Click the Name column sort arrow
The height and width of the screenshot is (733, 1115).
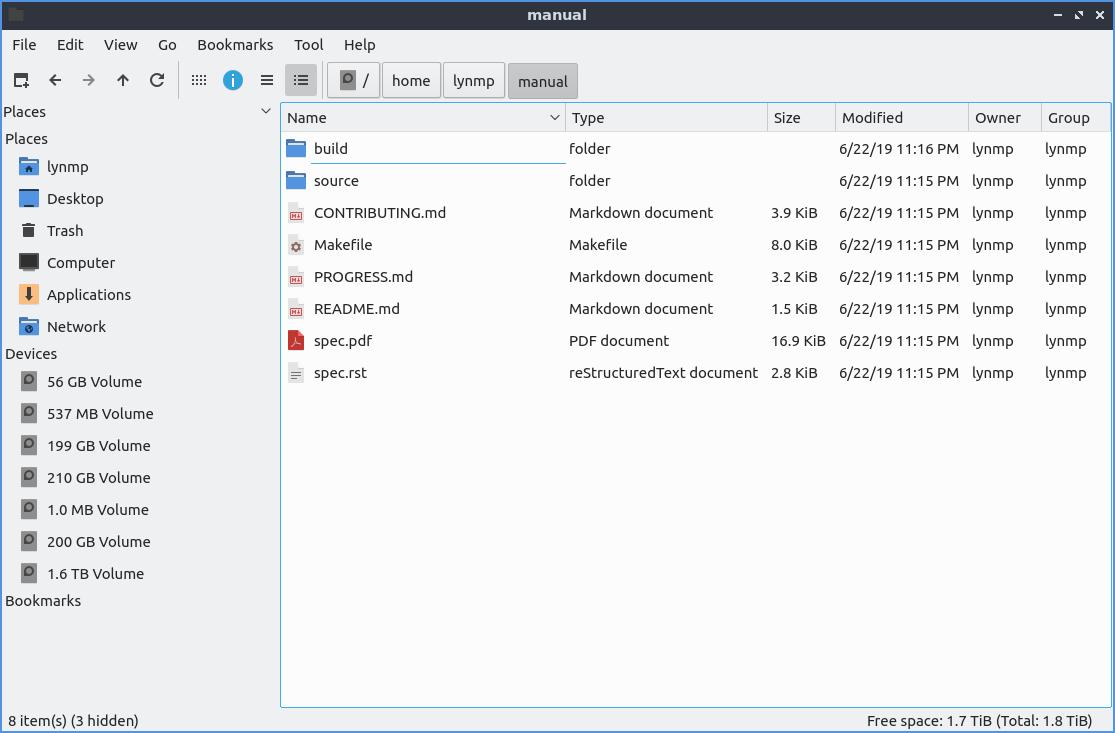pyautogui.click(x=555, y=118)
